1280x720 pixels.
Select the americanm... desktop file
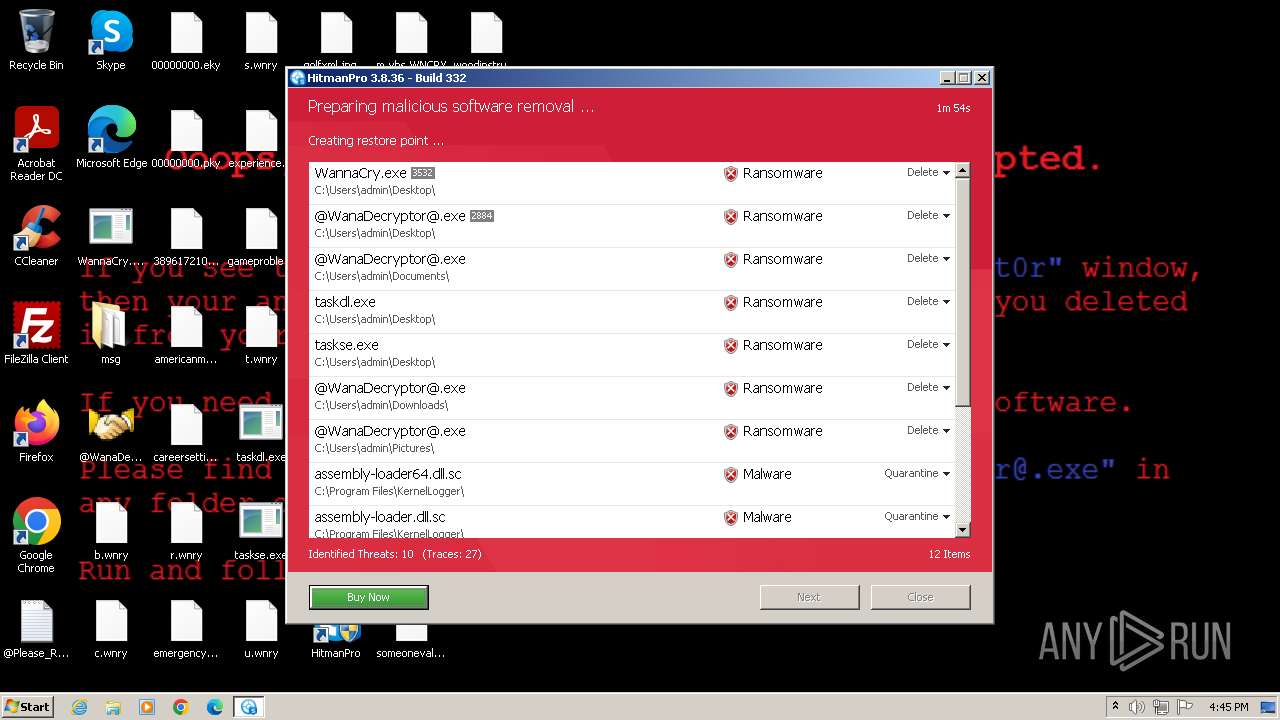pyautogui.click(x=186, y=334)
